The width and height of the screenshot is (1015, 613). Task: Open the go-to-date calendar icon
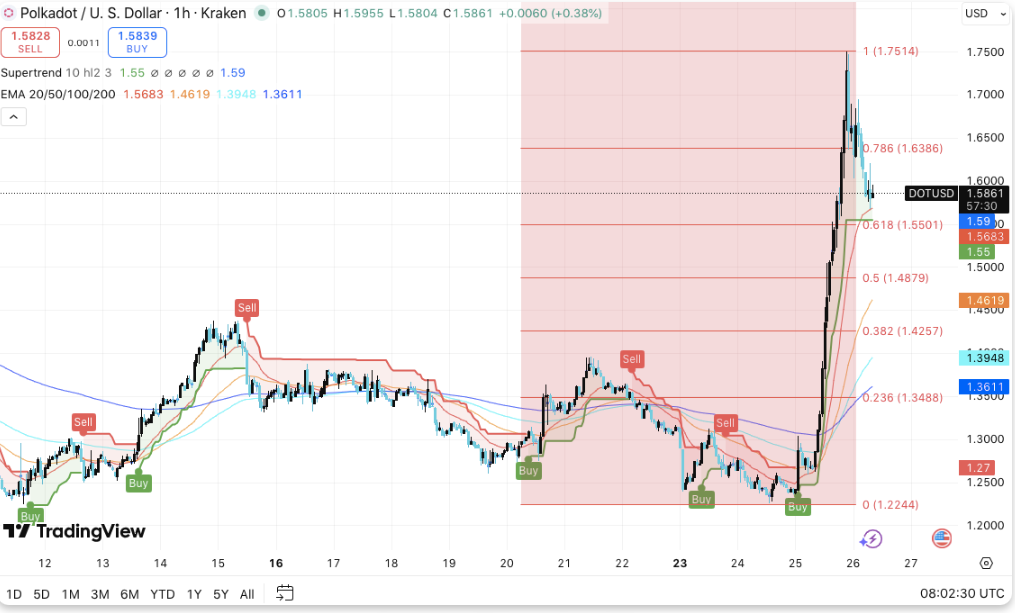click(284, 593)
